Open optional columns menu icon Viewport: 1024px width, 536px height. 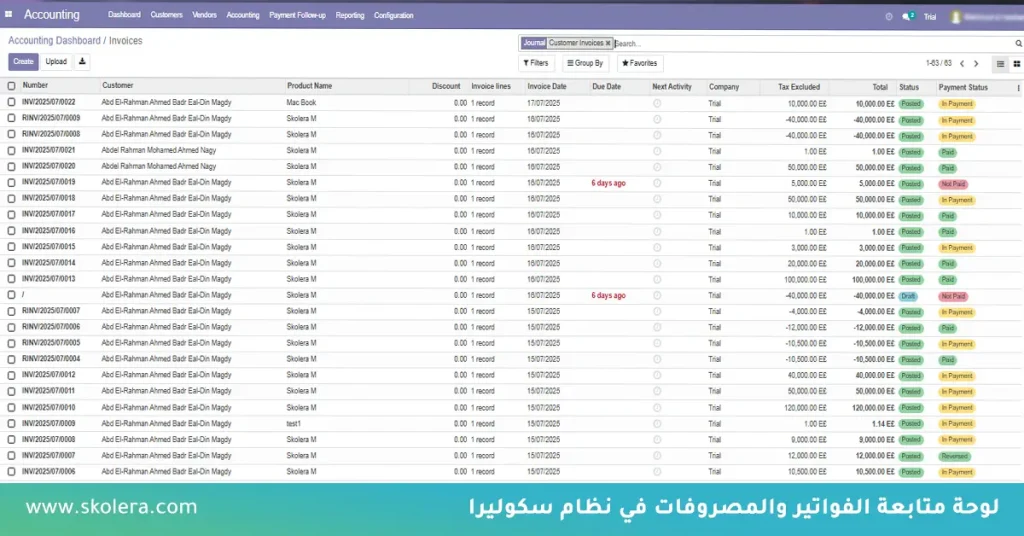tap(1018, 87)
